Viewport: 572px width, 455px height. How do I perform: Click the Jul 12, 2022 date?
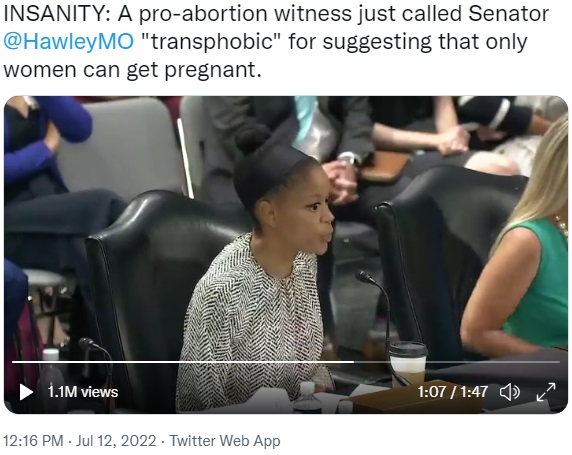coord(116,441)
